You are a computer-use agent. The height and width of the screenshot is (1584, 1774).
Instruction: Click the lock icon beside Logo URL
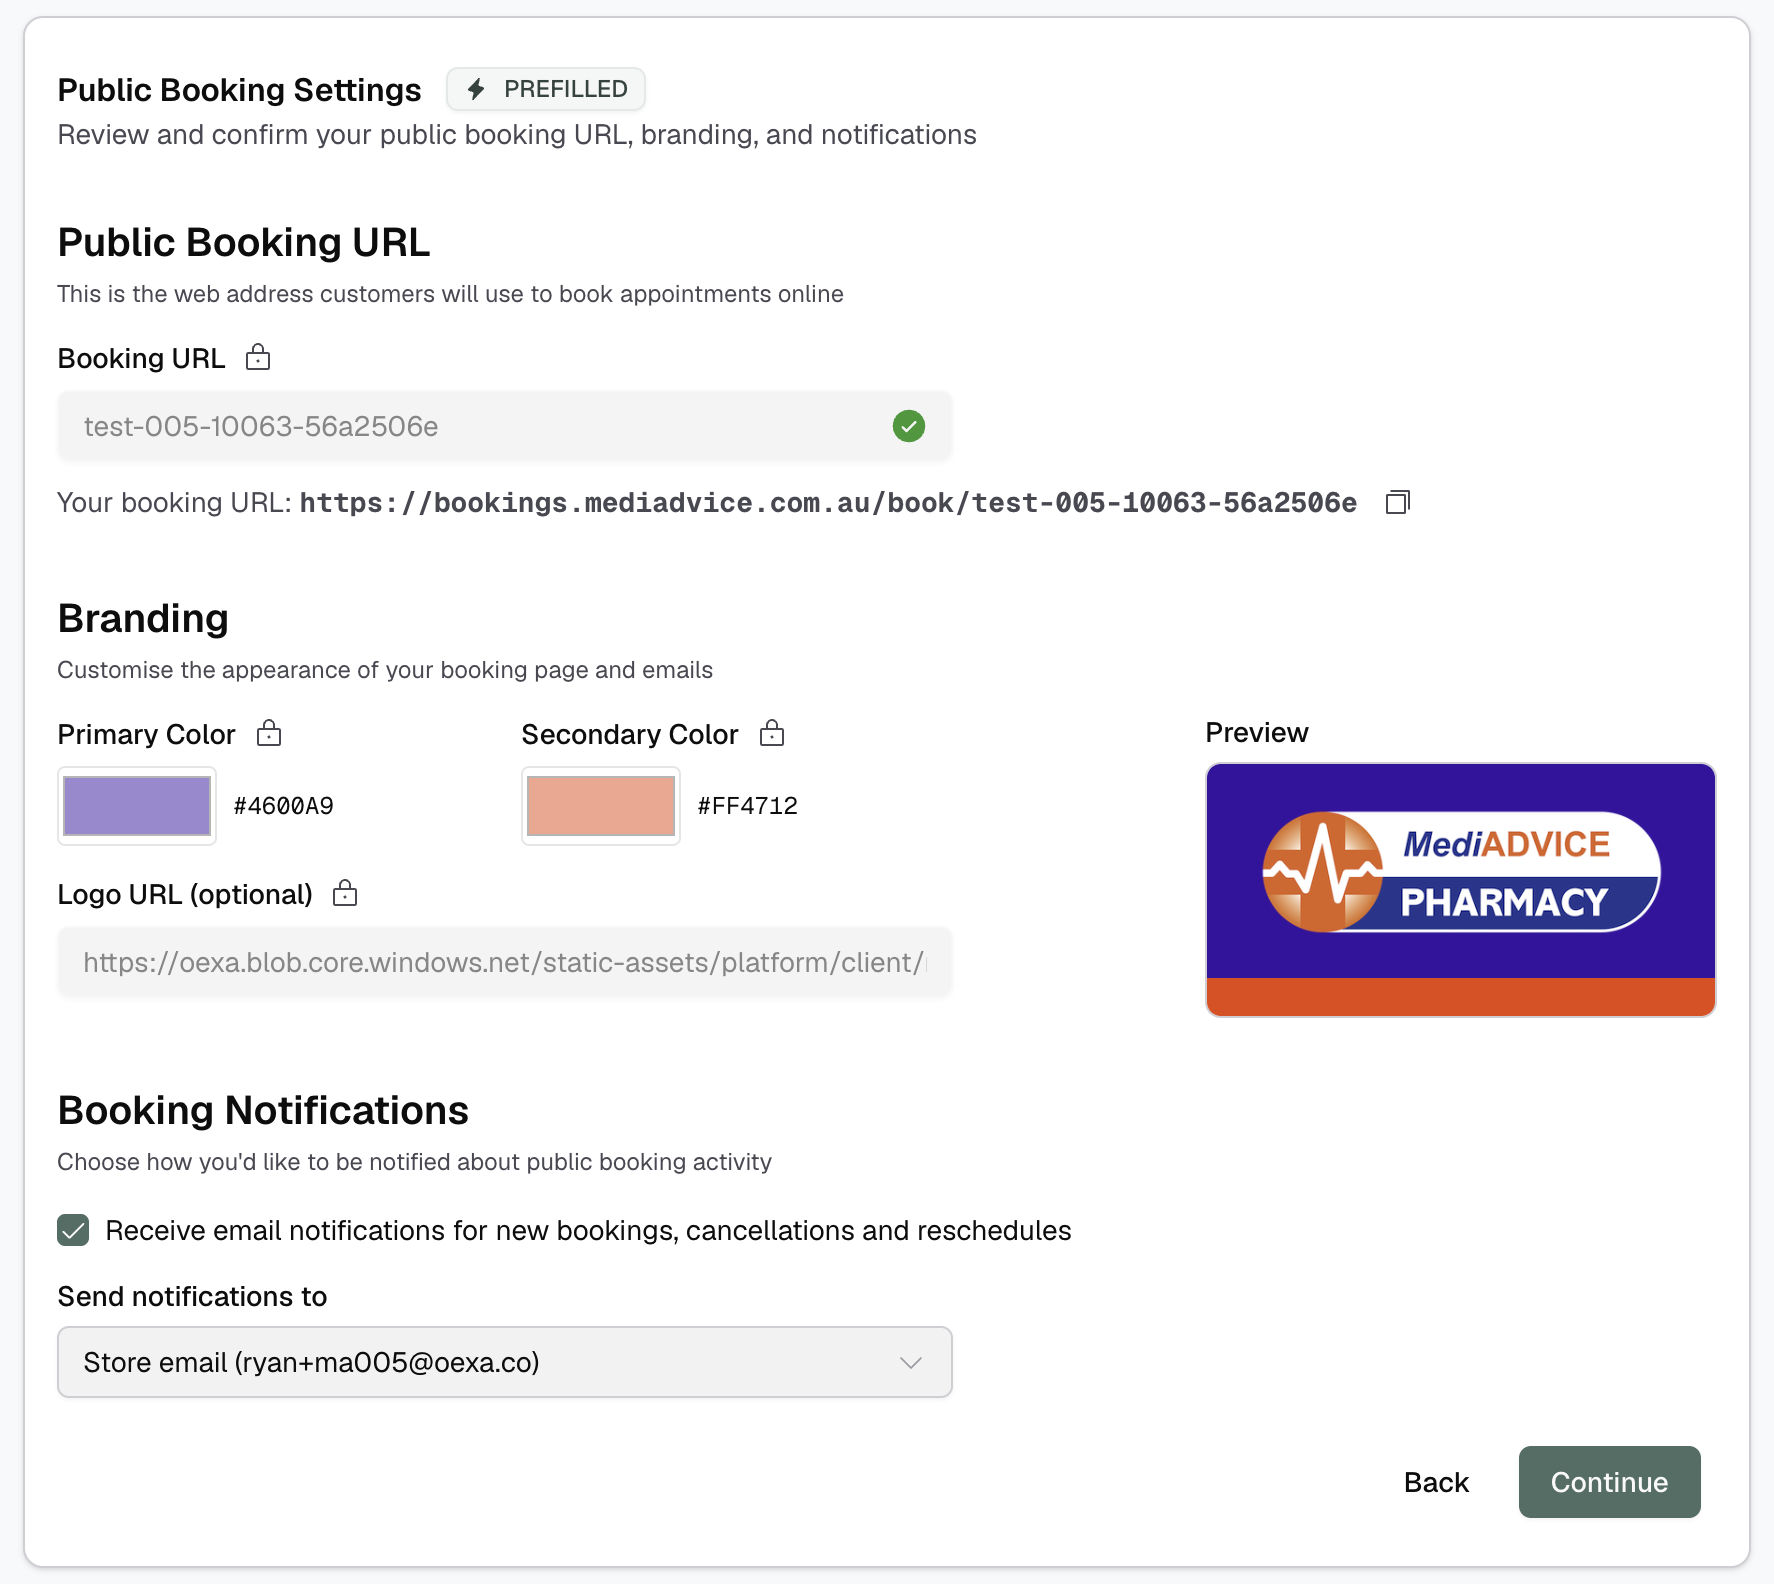coord(344,893)
